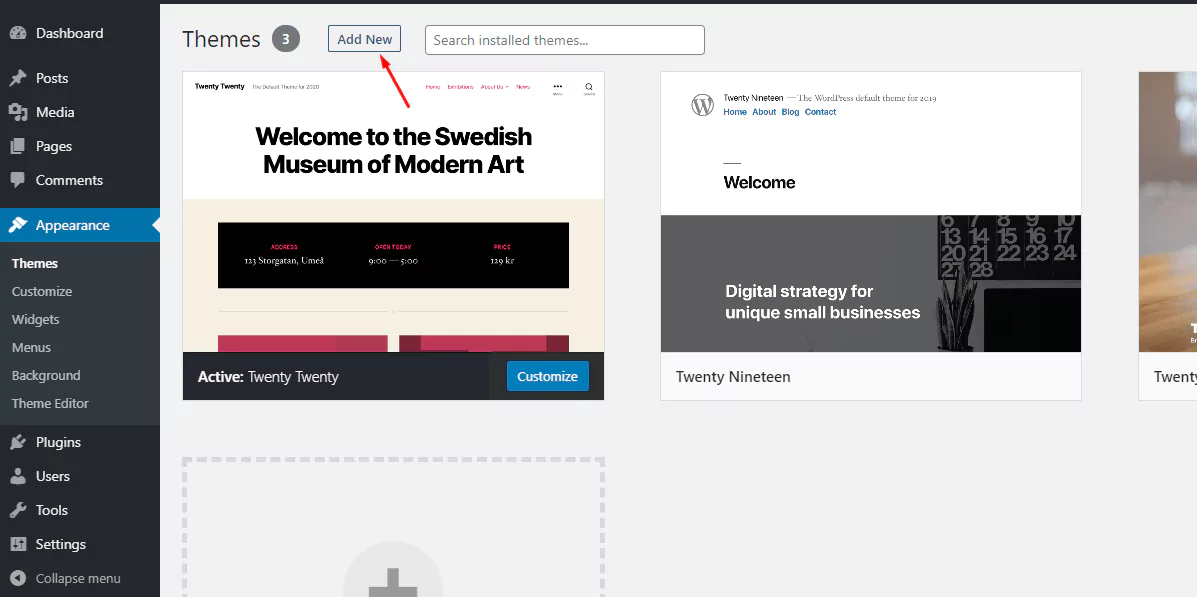Open the Dashboard menu
Screen dimensions: 1197x597
tap(80, 34)
